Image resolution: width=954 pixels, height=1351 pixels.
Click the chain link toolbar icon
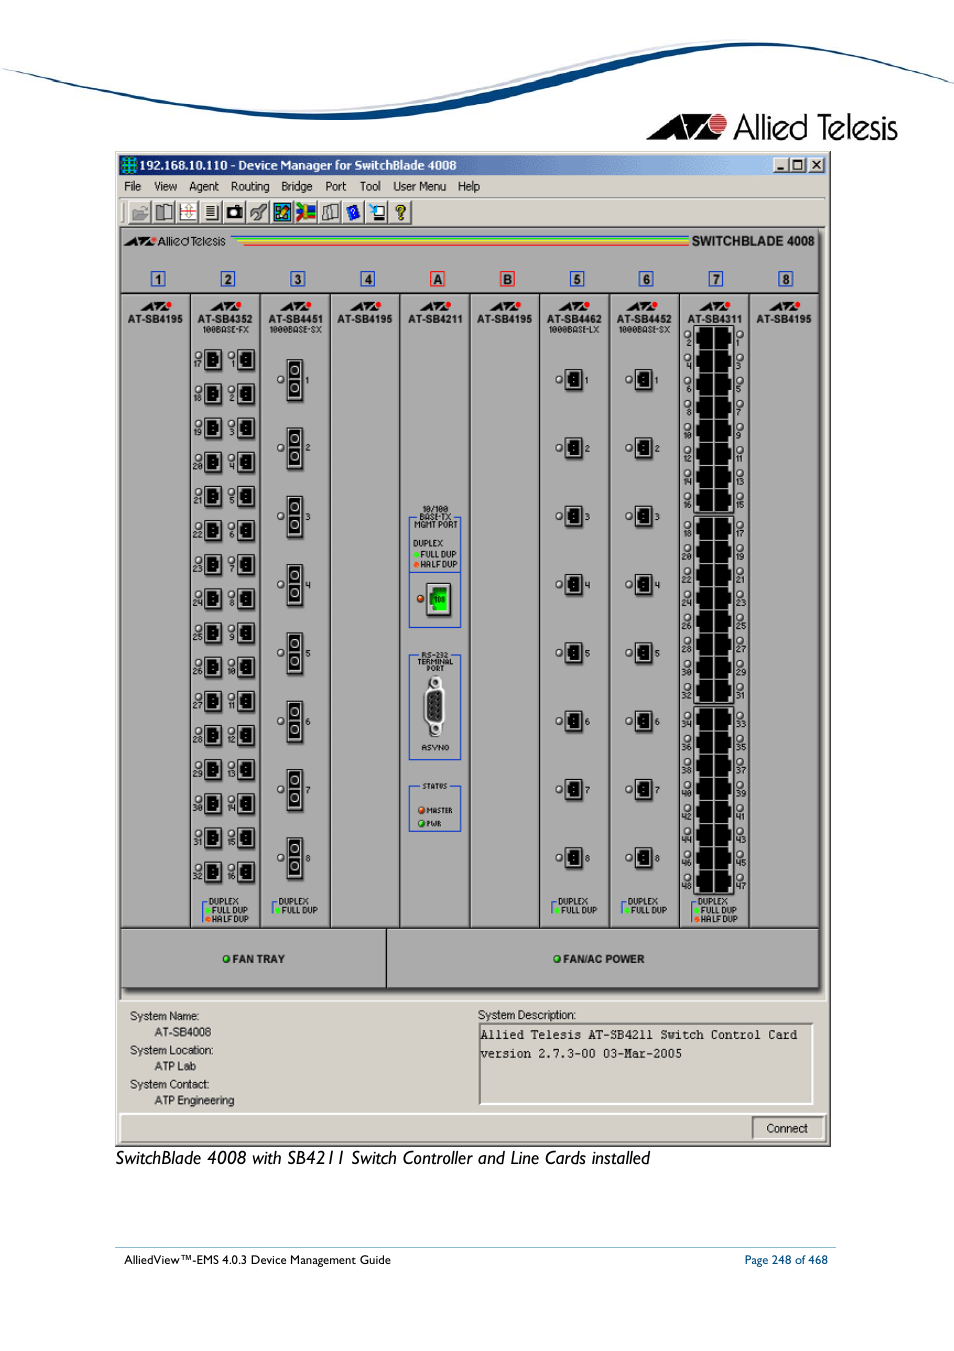[259, 212]
